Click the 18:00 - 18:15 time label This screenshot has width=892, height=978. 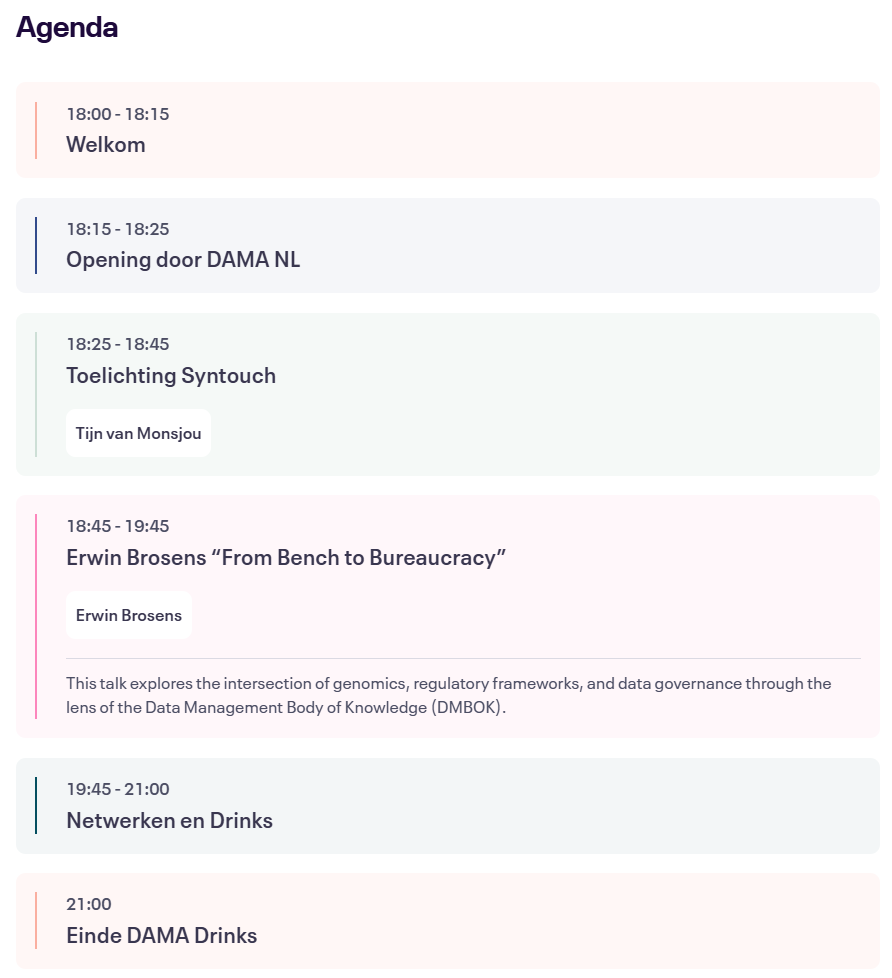click(118, 114)
